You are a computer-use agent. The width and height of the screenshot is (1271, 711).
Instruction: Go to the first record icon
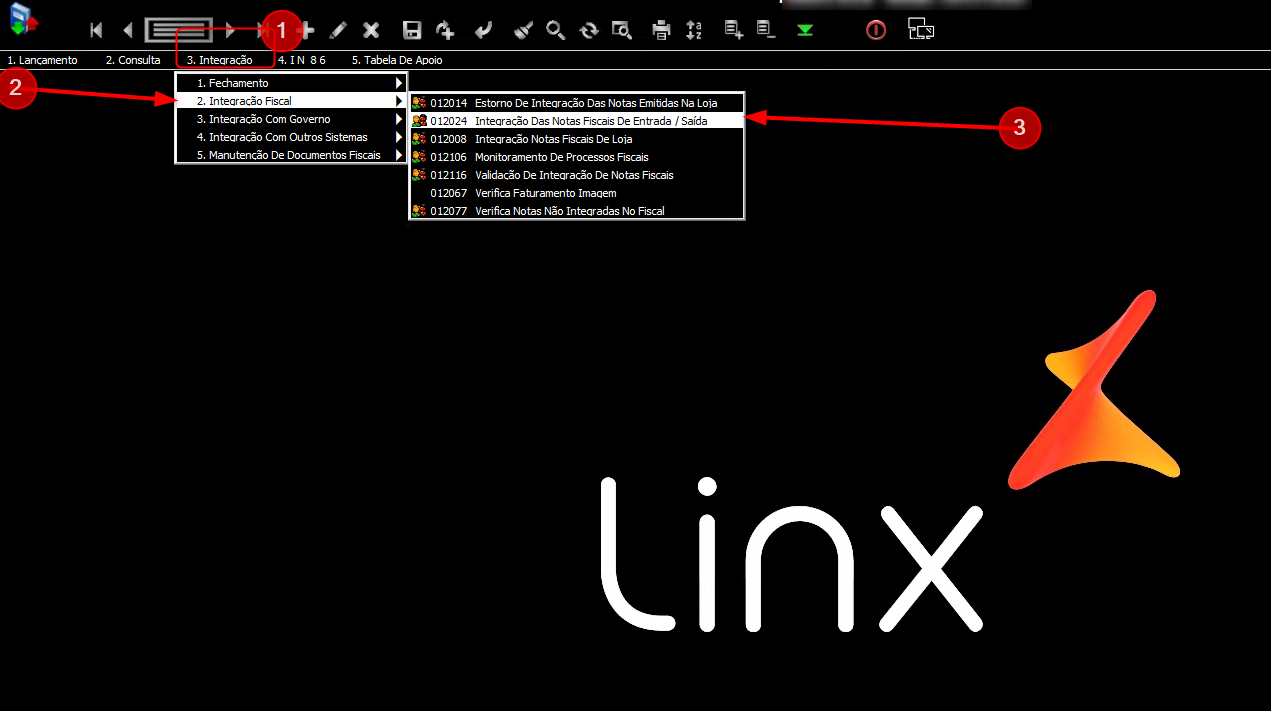96,30
